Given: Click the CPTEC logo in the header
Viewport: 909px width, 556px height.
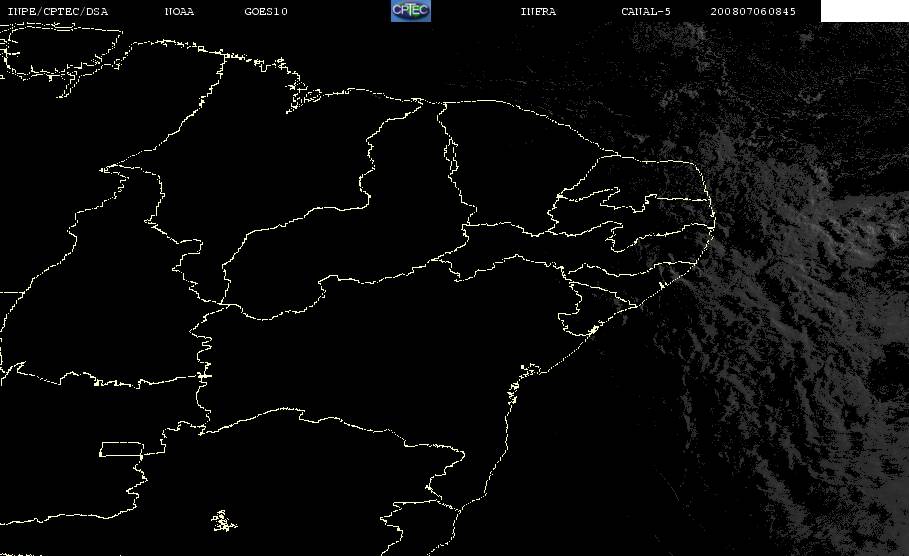Looking at the screenshot, I should tap(411, 11).
